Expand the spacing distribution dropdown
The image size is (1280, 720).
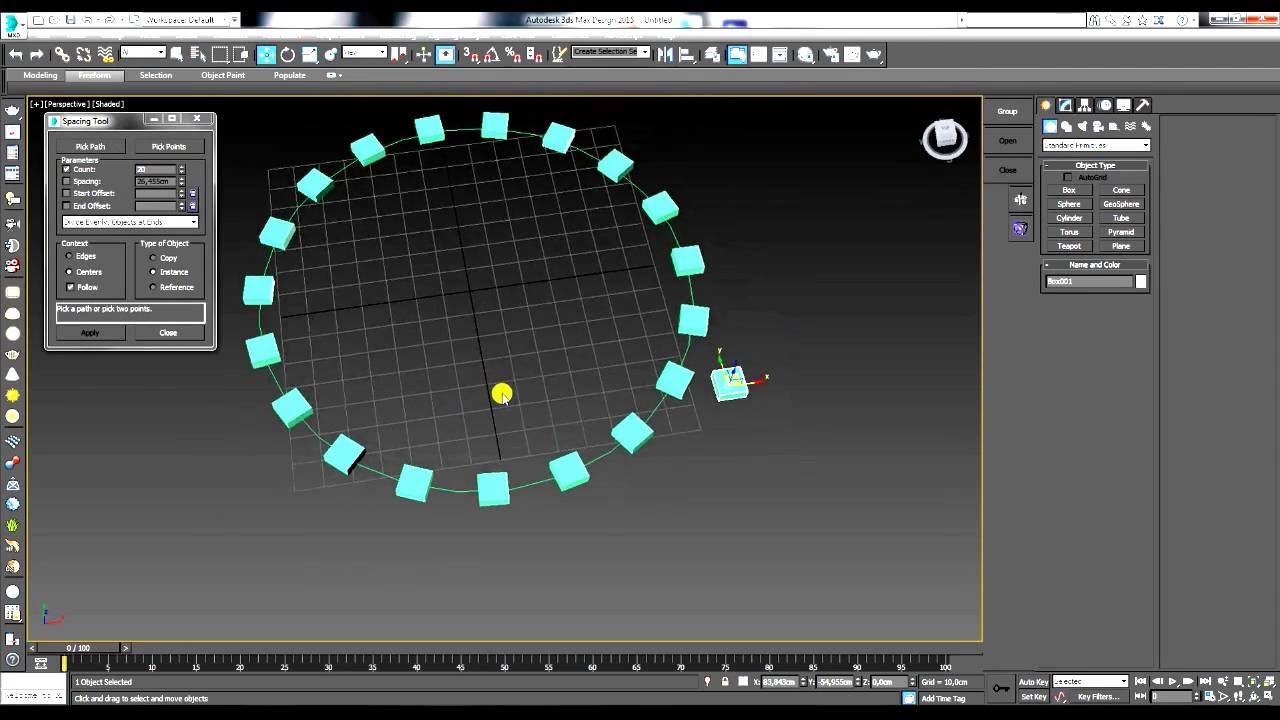click(130, 222)
